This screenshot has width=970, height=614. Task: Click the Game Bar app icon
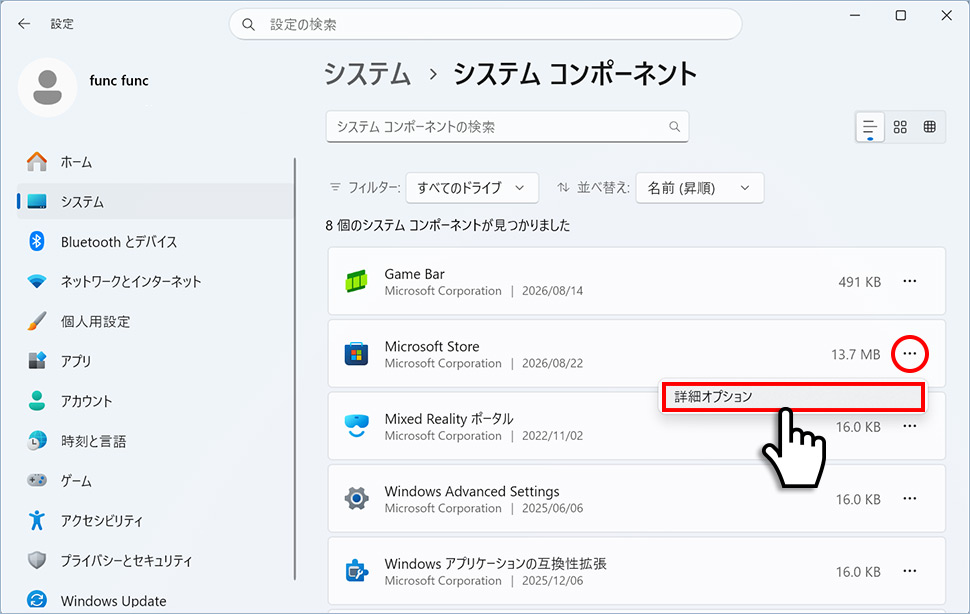click(356, 281)
